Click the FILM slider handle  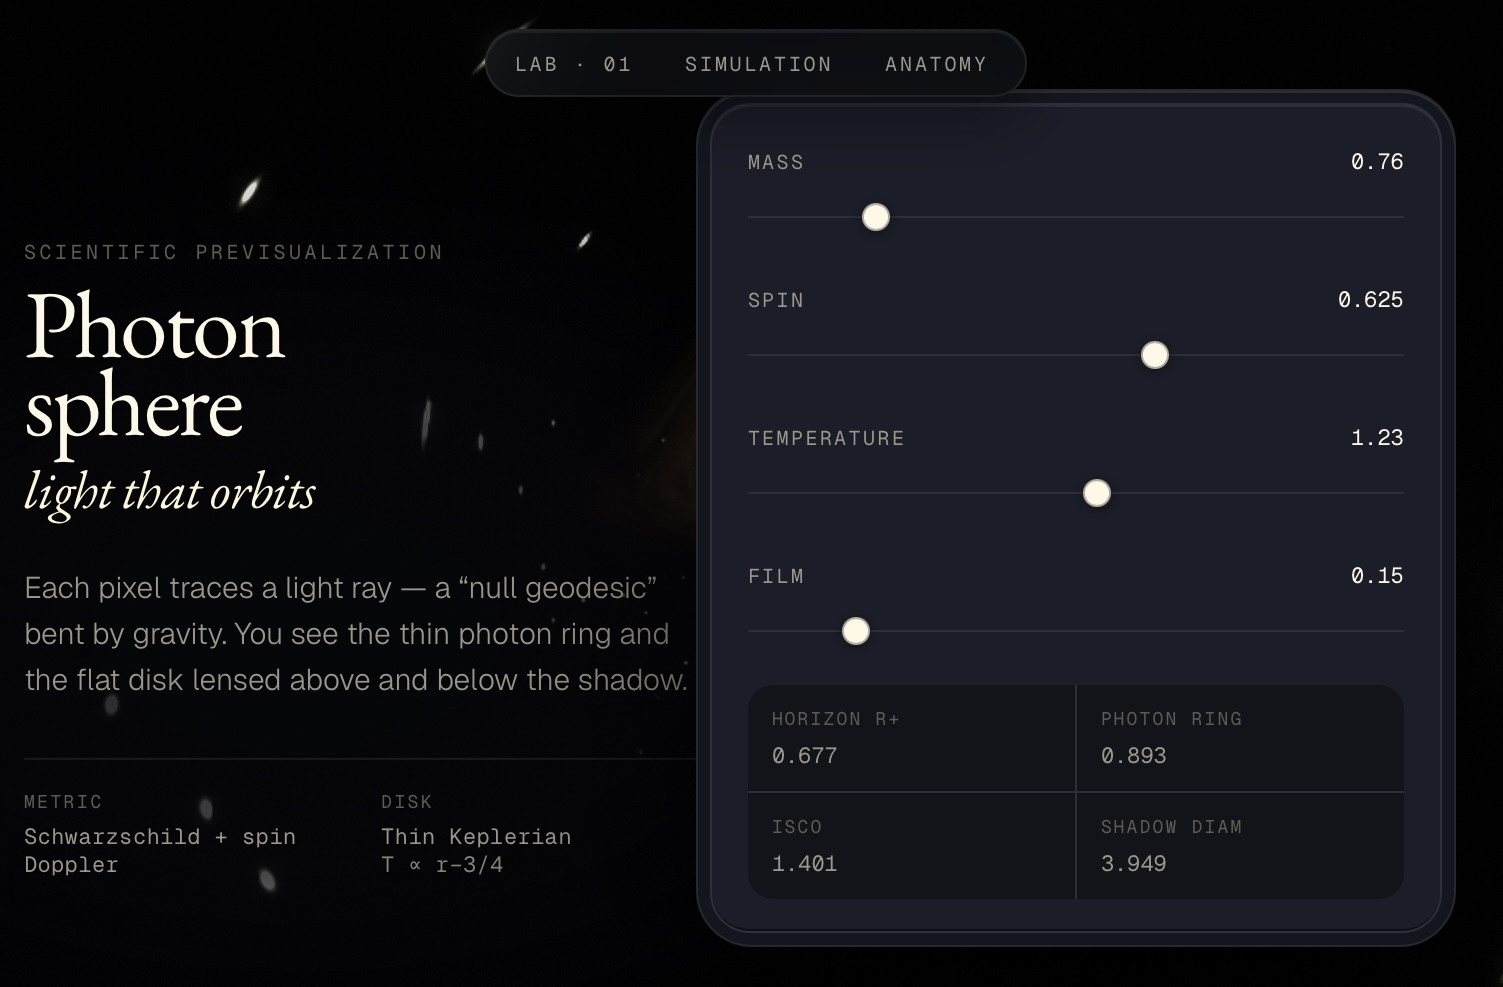tap(856, 631)
